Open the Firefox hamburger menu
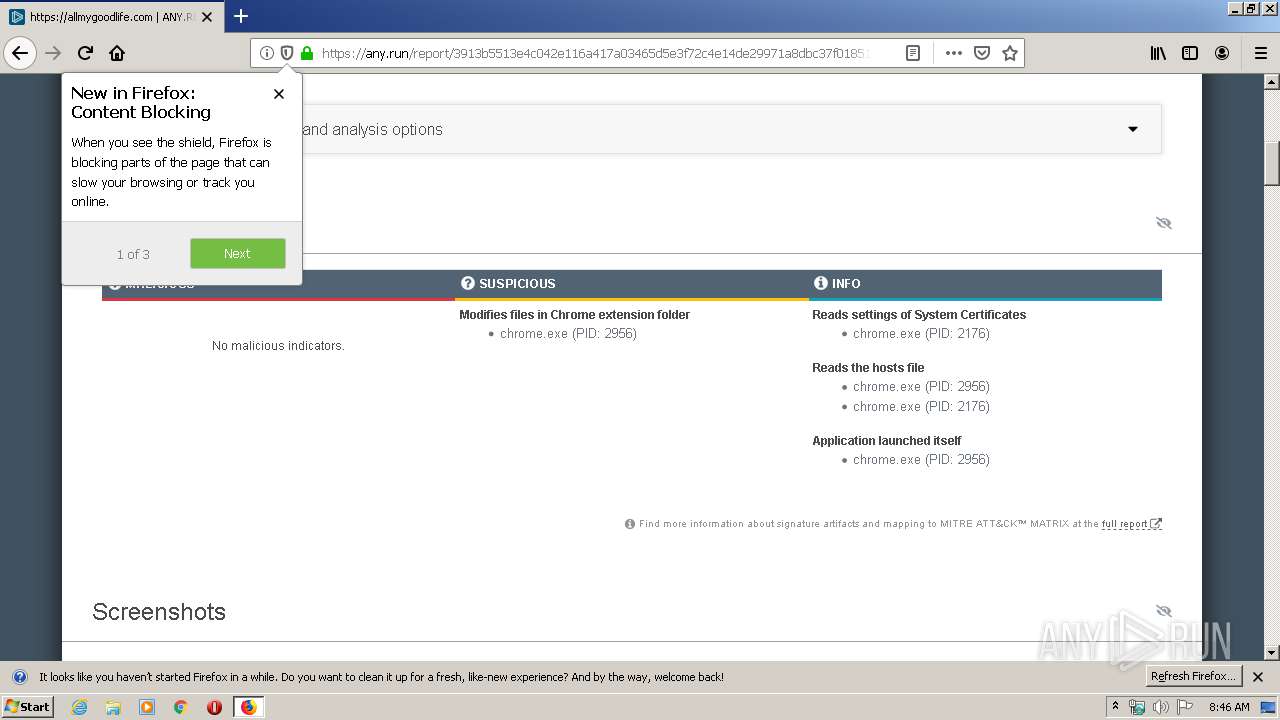The image size is (1280, 720). pyautogui.click(x=1260, y=53)
